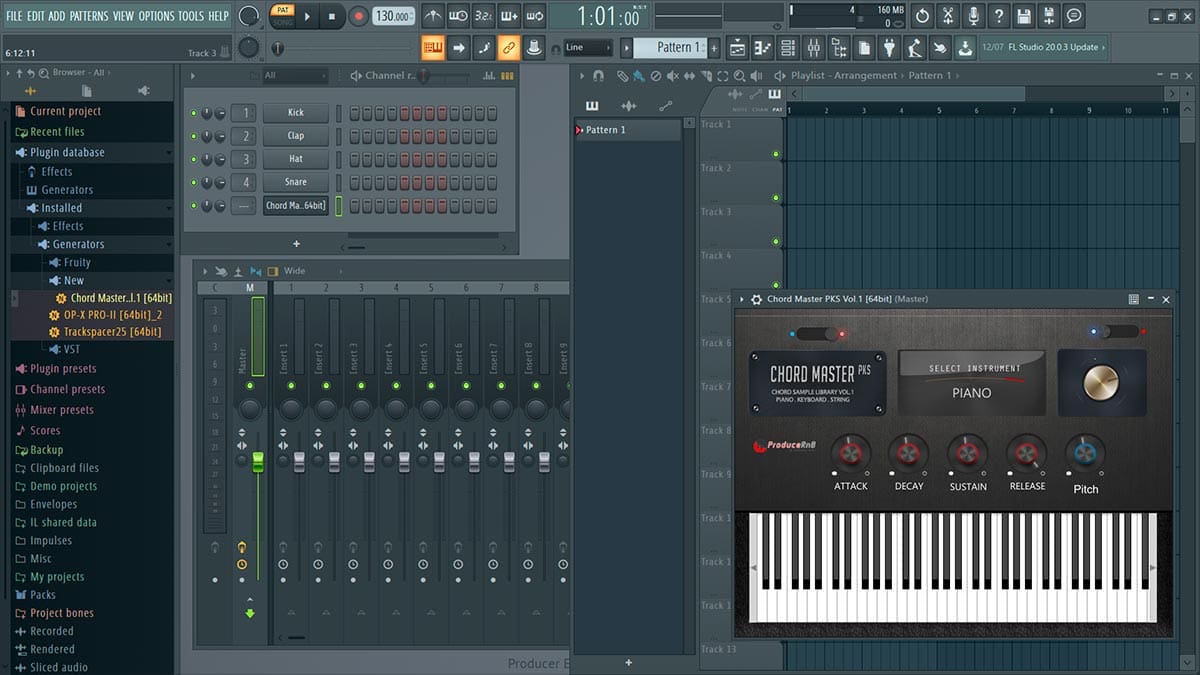1200x675 pixels.
Task: Open help with the question mark icon
Action: [998, 16]
